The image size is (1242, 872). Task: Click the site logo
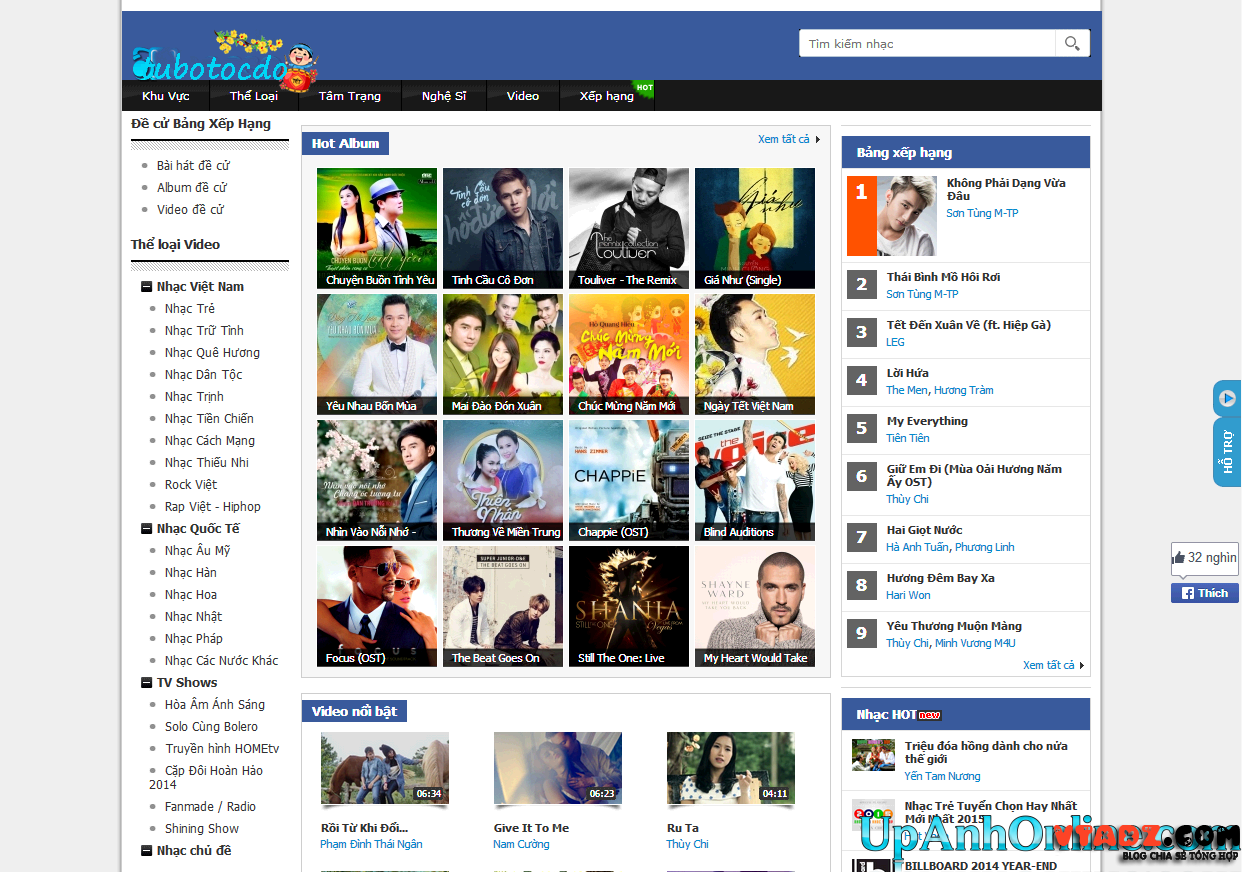pos(225,62)
